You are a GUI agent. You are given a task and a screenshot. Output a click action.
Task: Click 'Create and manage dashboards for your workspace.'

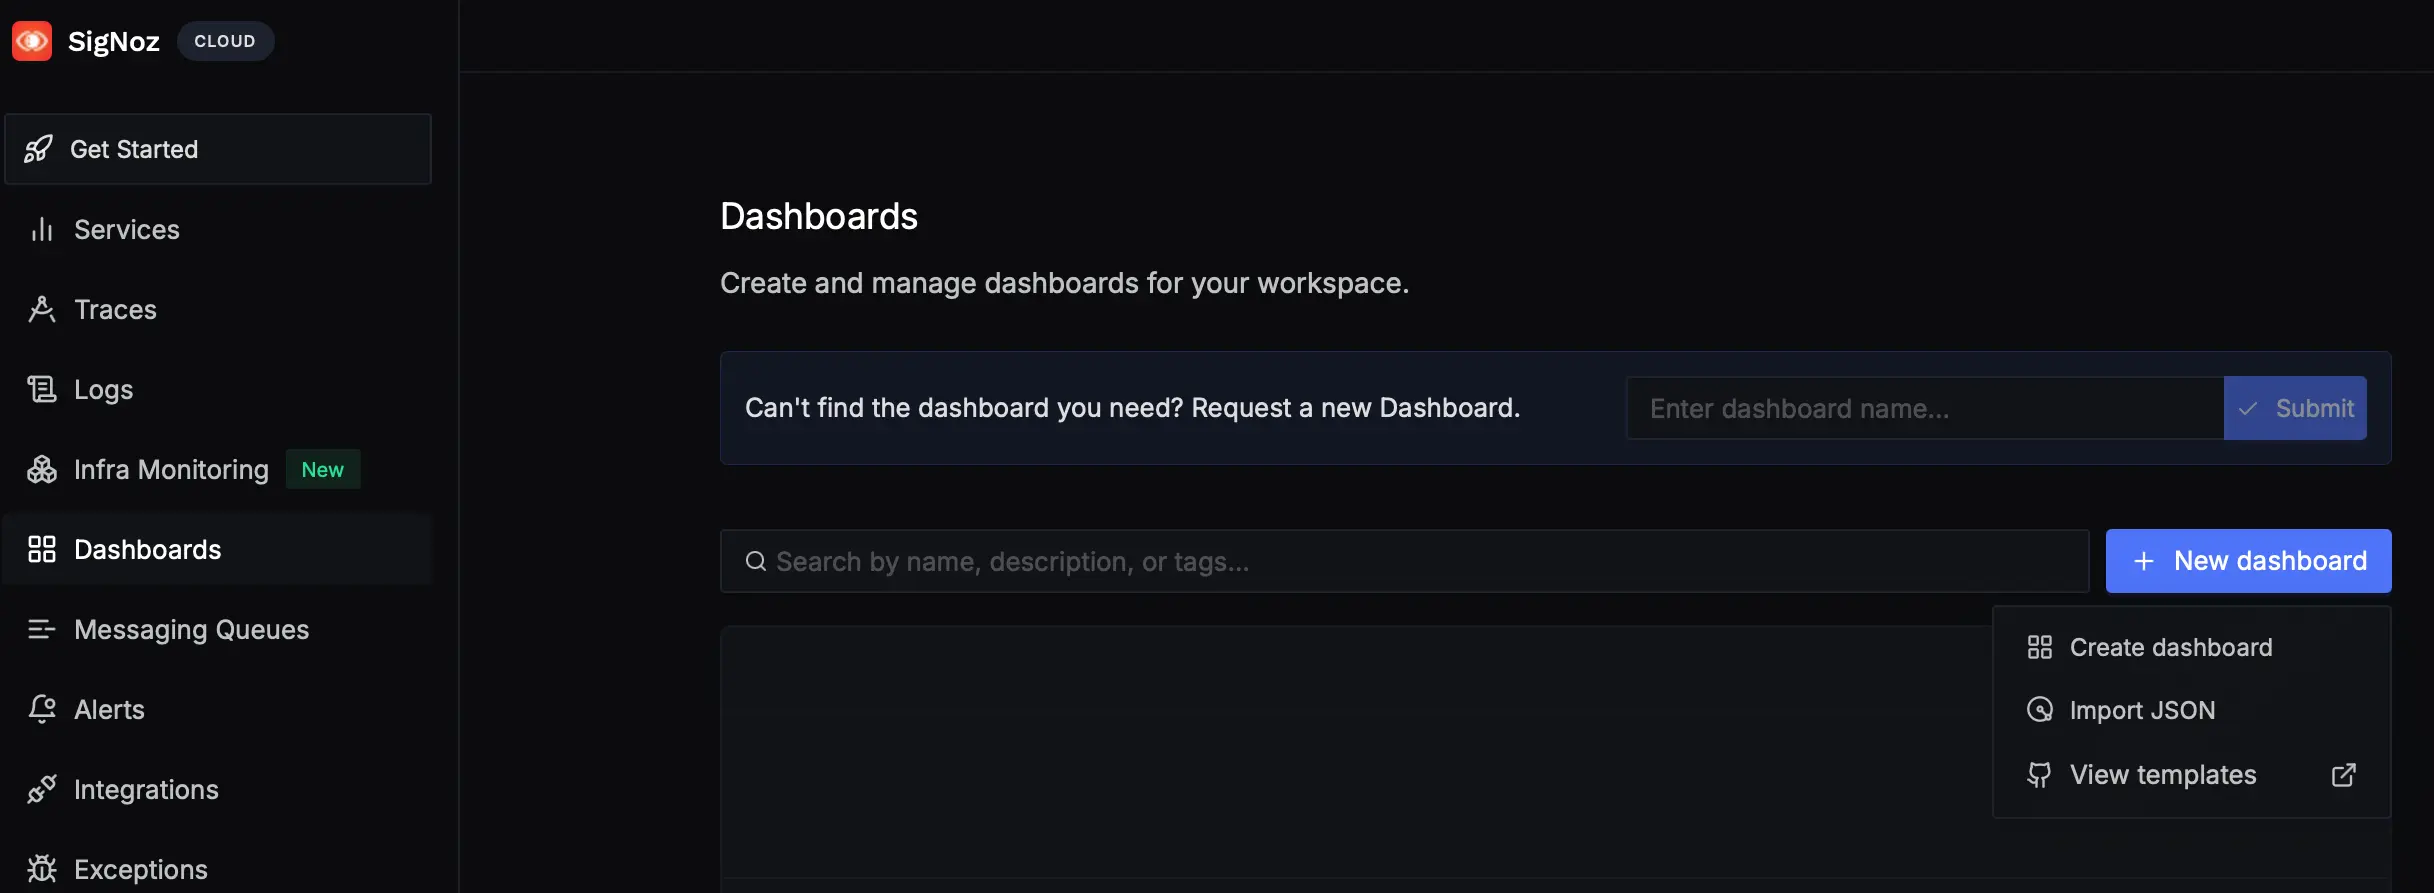[x=1064, y=283]
